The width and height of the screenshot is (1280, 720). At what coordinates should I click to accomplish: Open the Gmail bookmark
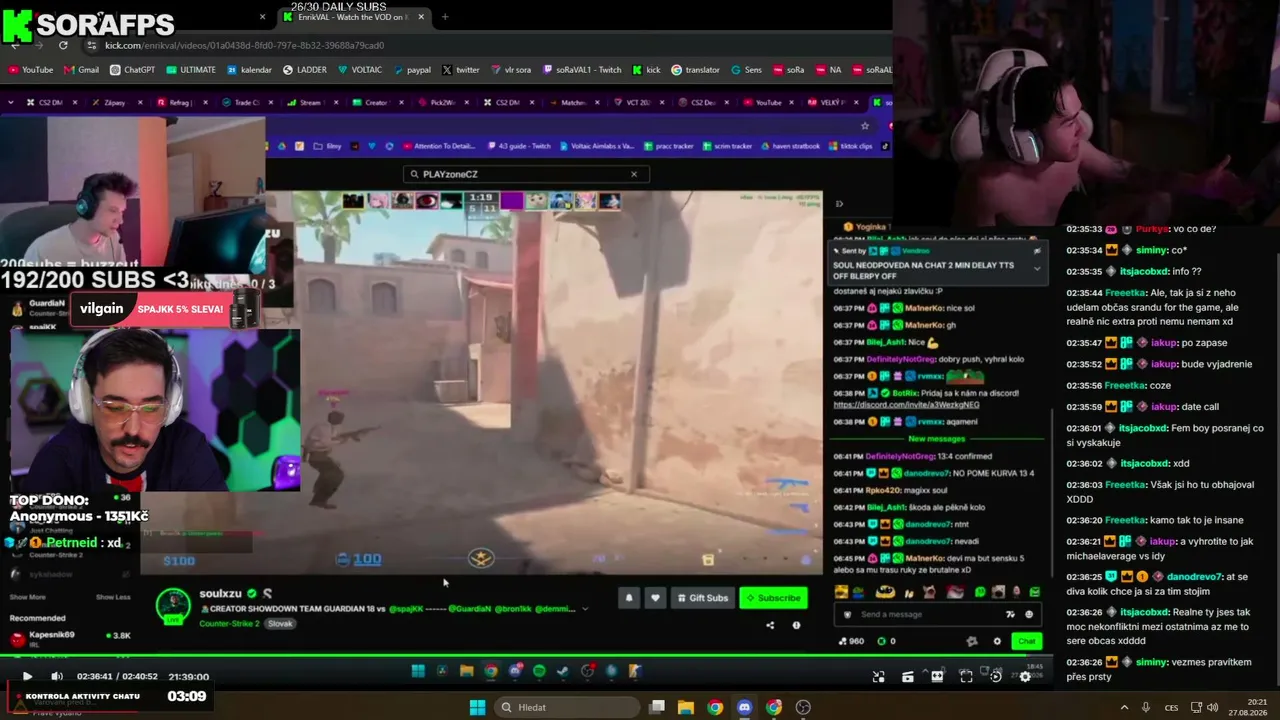point(81,70)
